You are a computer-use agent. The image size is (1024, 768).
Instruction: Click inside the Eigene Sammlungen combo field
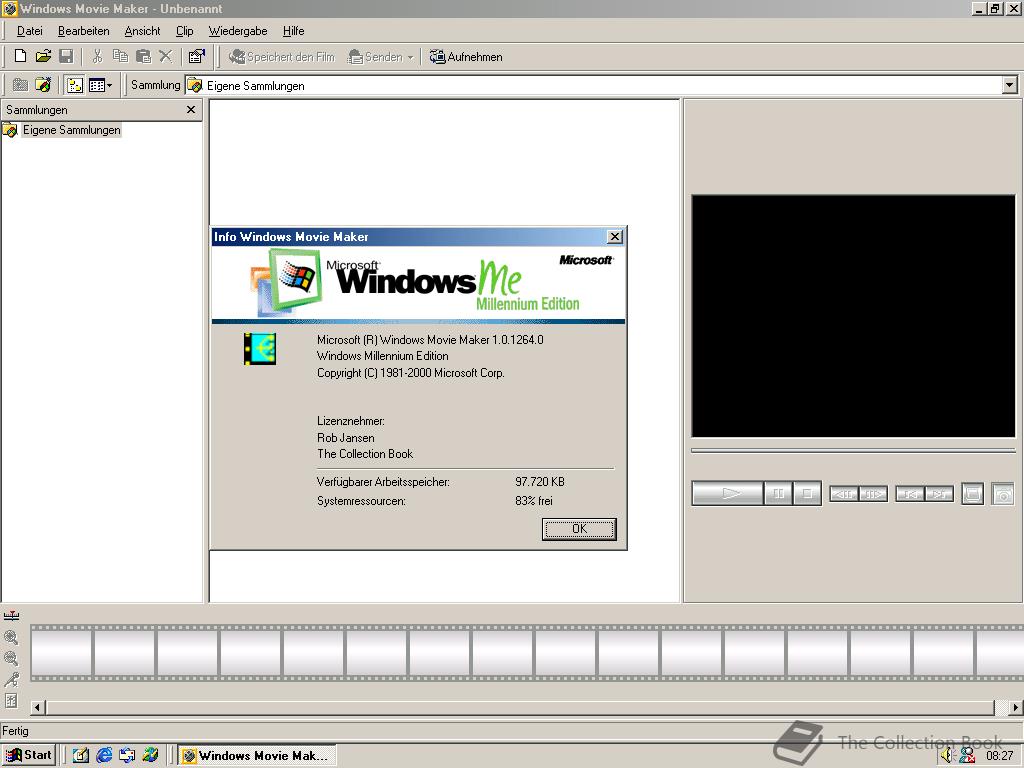click(594, 85)
